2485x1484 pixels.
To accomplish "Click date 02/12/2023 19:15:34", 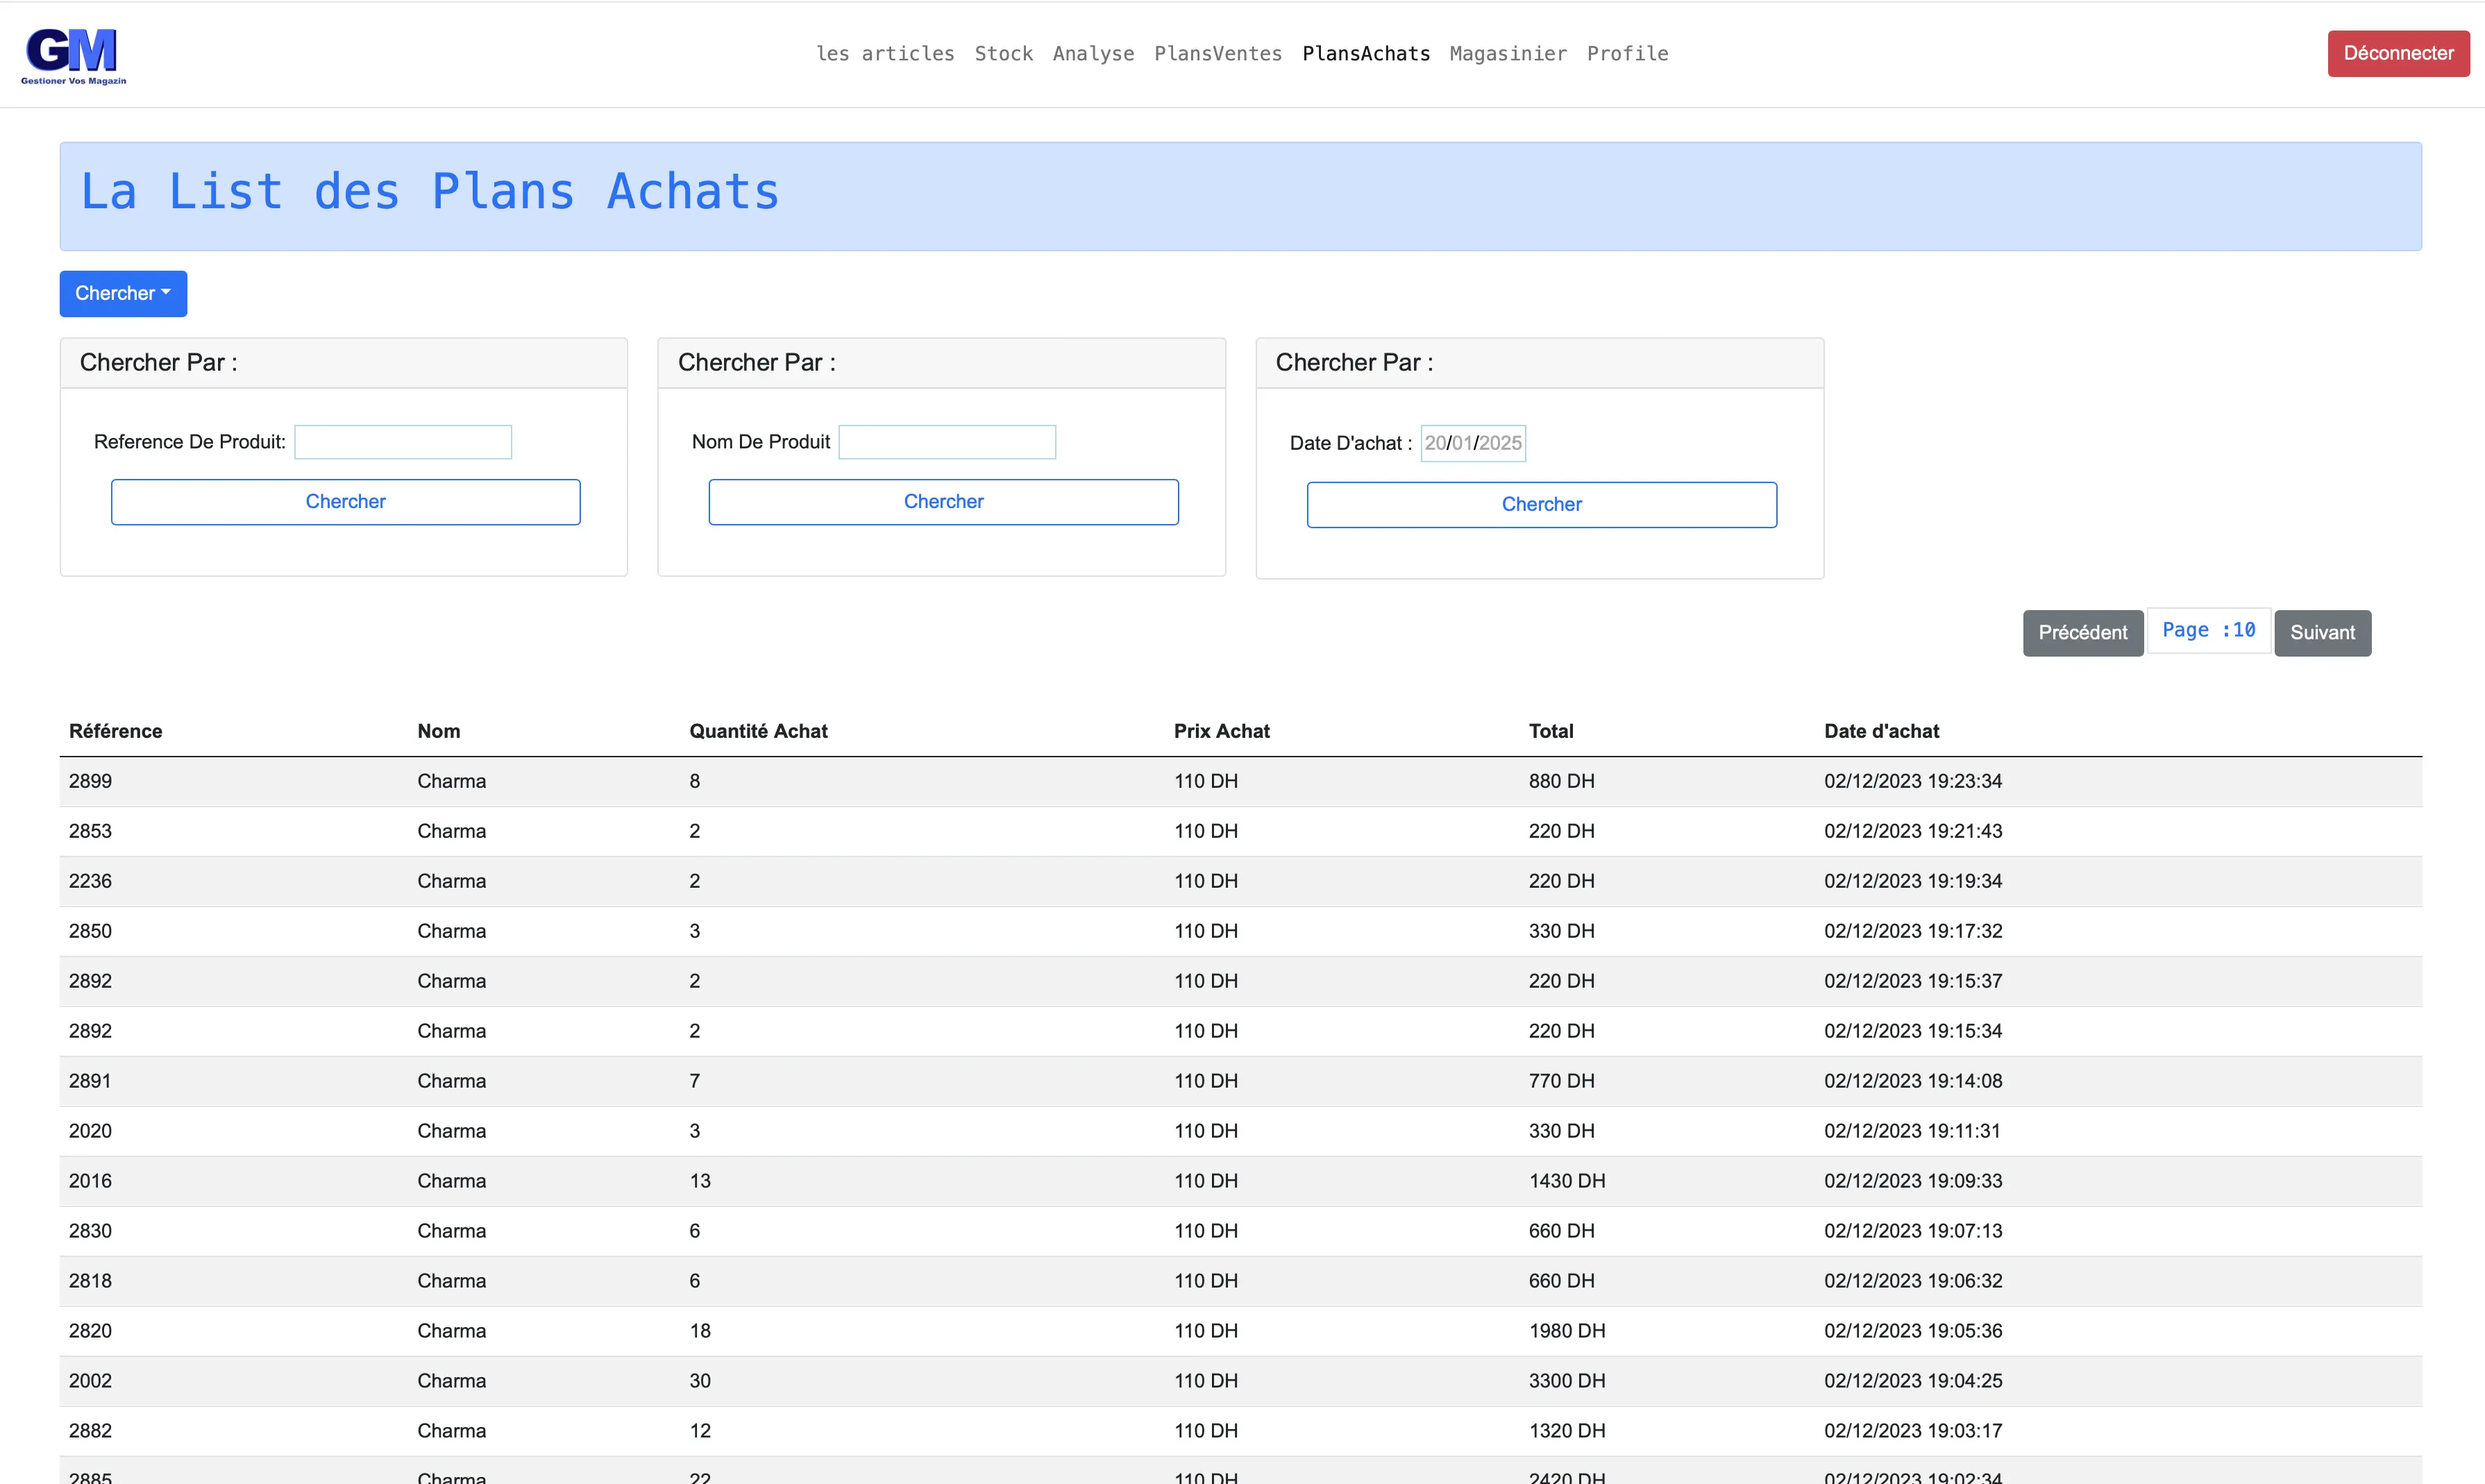I will [1913, 1031].
